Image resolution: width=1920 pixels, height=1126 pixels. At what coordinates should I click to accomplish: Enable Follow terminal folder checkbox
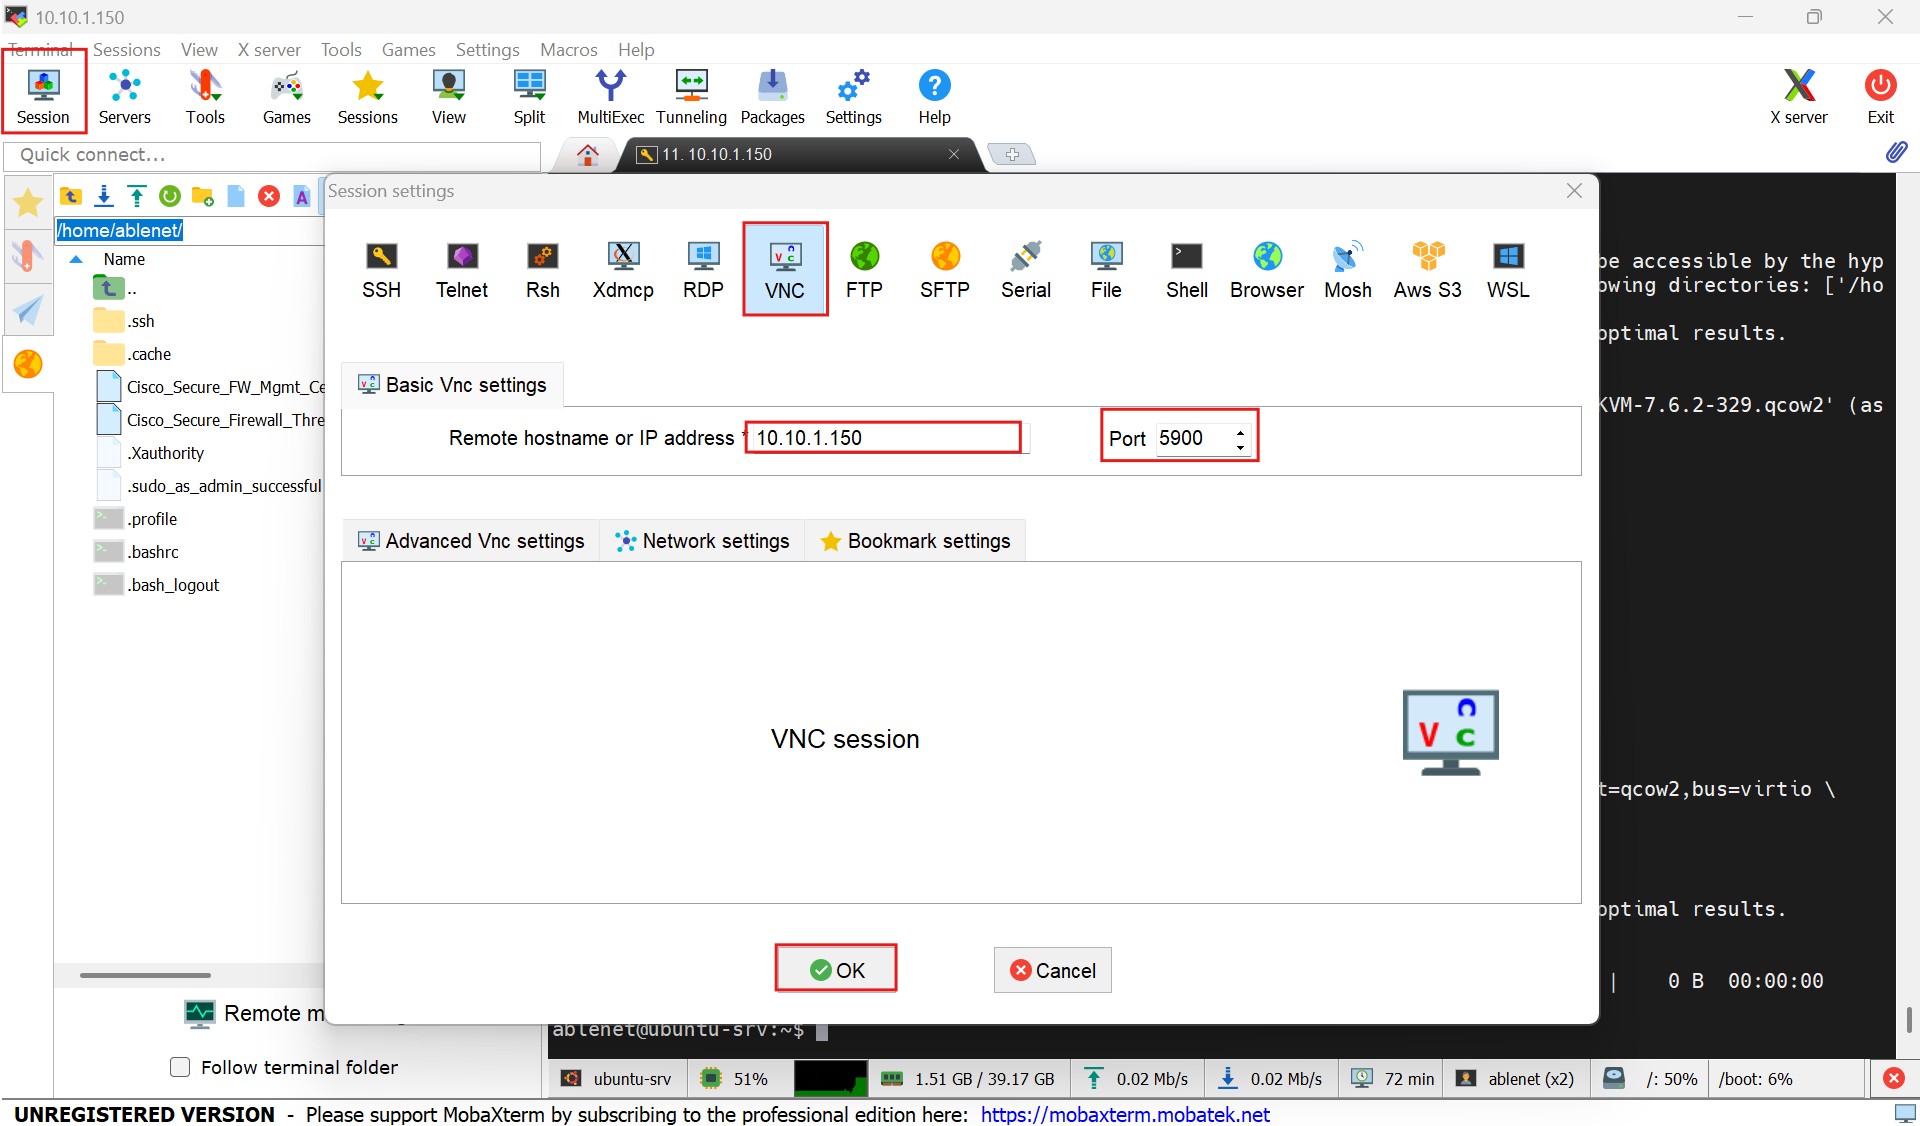[181, 1067]
